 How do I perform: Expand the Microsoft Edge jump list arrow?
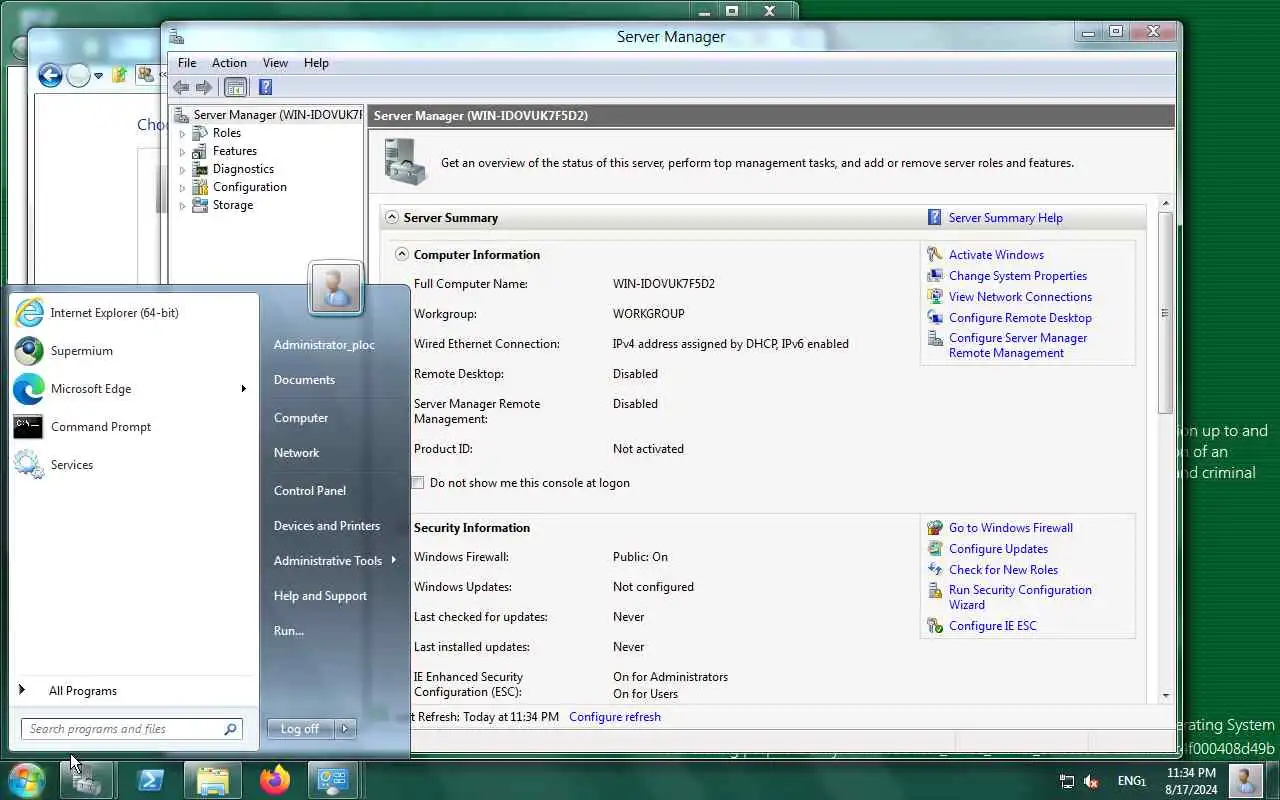(x=243, y=389)
